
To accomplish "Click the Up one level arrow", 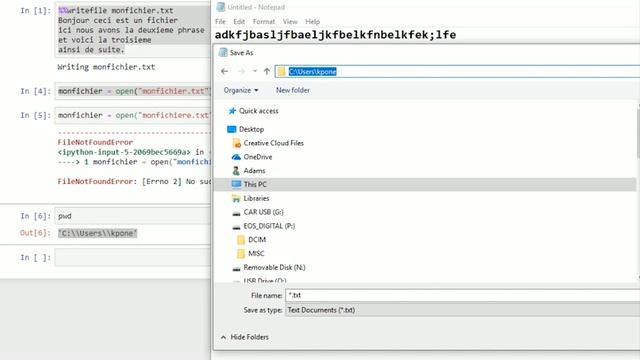I will (x=267, y=71).
